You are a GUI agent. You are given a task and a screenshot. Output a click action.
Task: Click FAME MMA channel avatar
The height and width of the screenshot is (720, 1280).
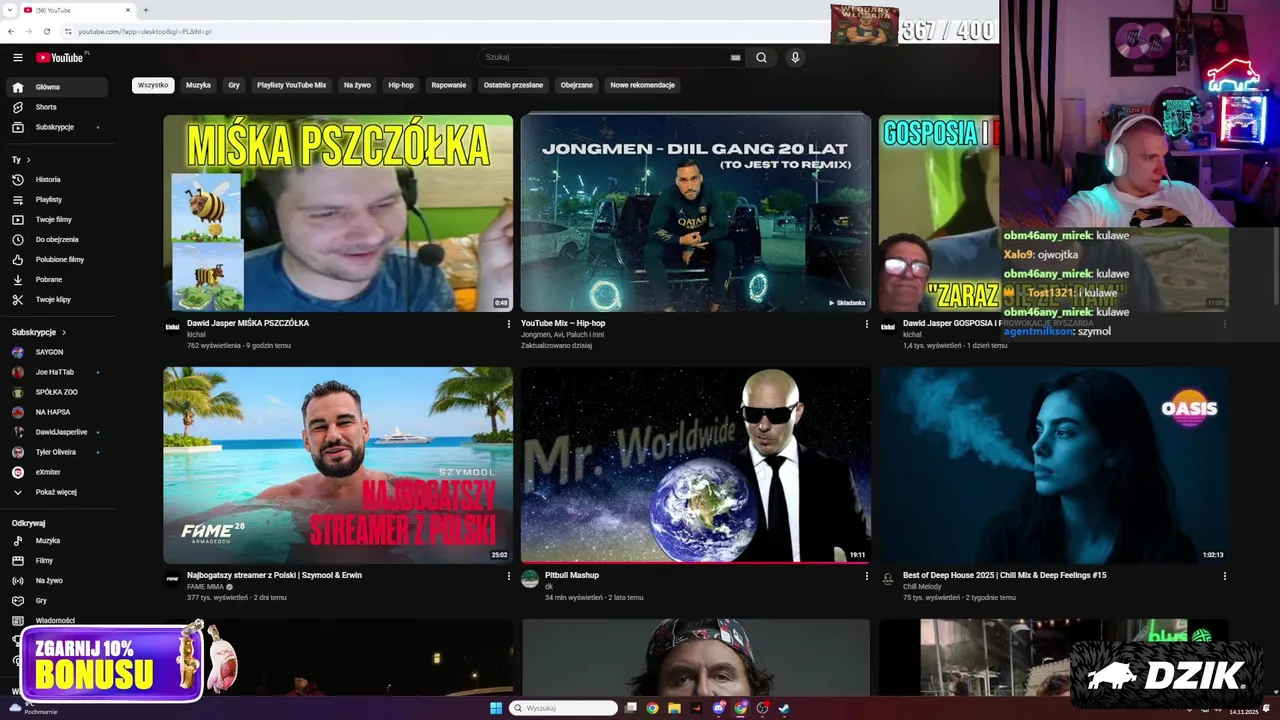click(x=172, y=579)
